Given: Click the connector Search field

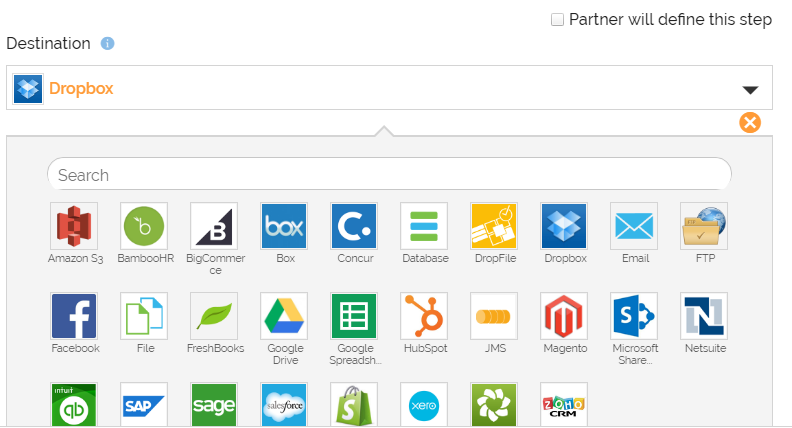Looking at the screenshot, I should coord(389,175).
